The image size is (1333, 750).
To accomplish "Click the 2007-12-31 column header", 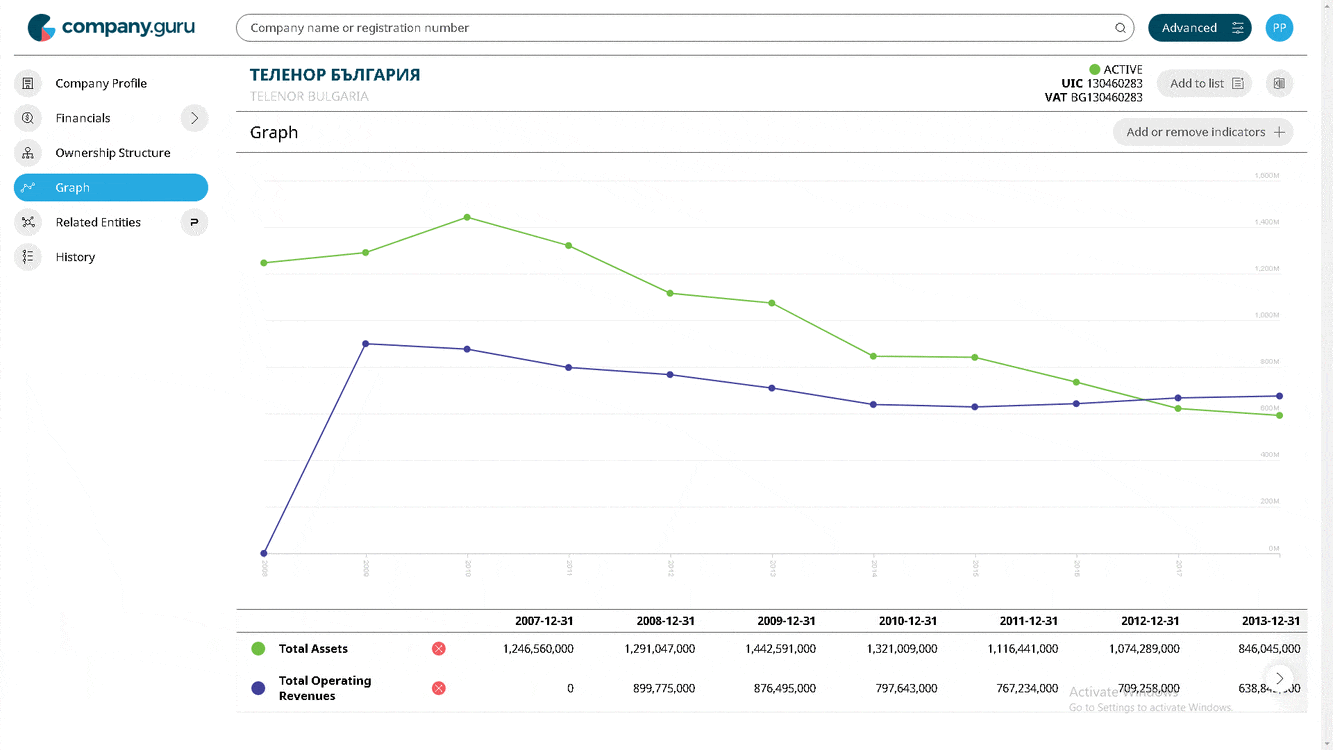I will pos(544,621).
